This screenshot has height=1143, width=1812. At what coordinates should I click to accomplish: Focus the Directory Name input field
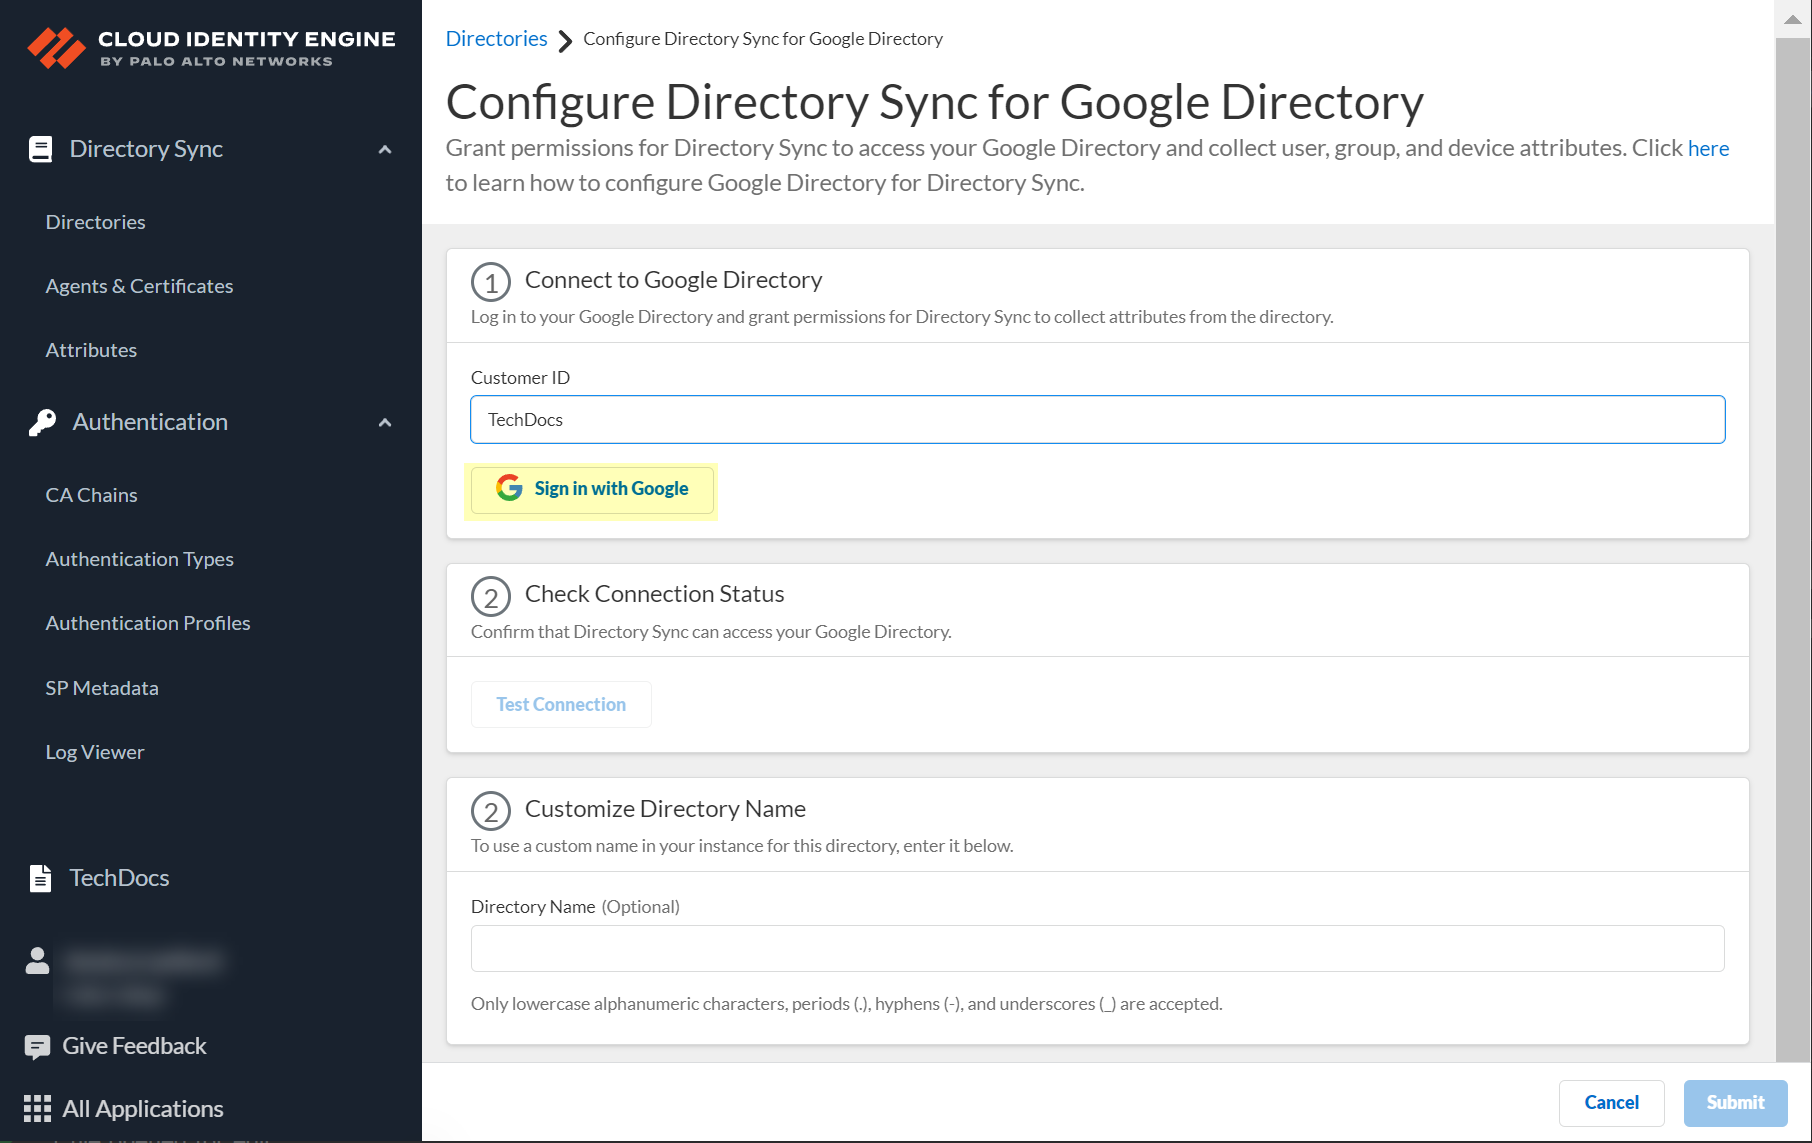pyautogui.click(x=1097, y=948)
